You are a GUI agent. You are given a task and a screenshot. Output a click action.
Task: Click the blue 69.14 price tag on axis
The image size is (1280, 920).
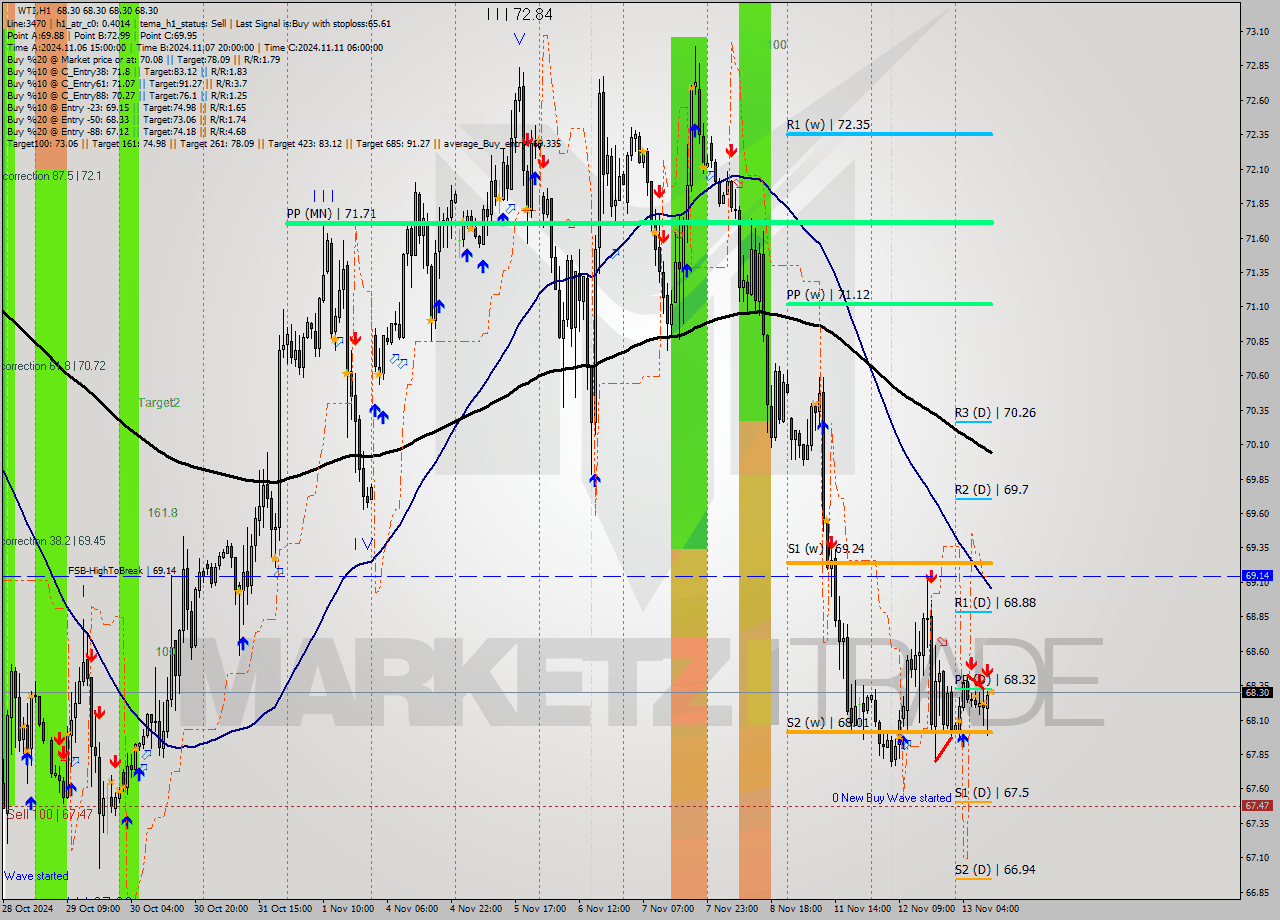[1257, 576]
